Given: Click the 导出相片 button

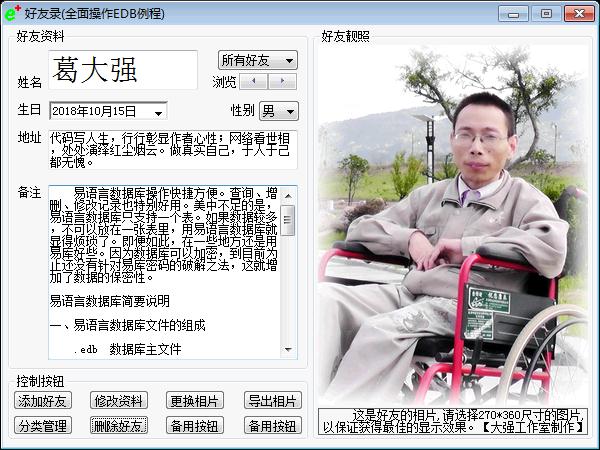Looking at the screenshot, I should [x=273, y=401].
